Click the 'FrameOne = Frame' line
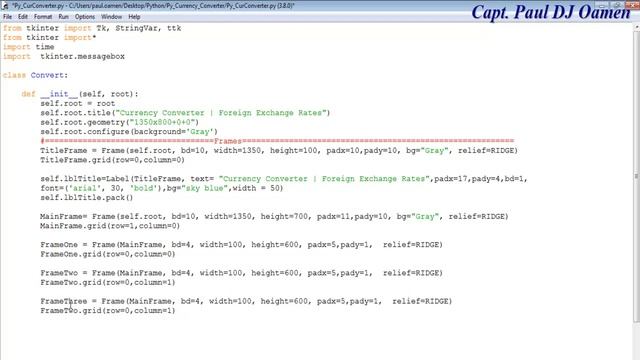This screenshot has width=640, height=360. (241, 244)
